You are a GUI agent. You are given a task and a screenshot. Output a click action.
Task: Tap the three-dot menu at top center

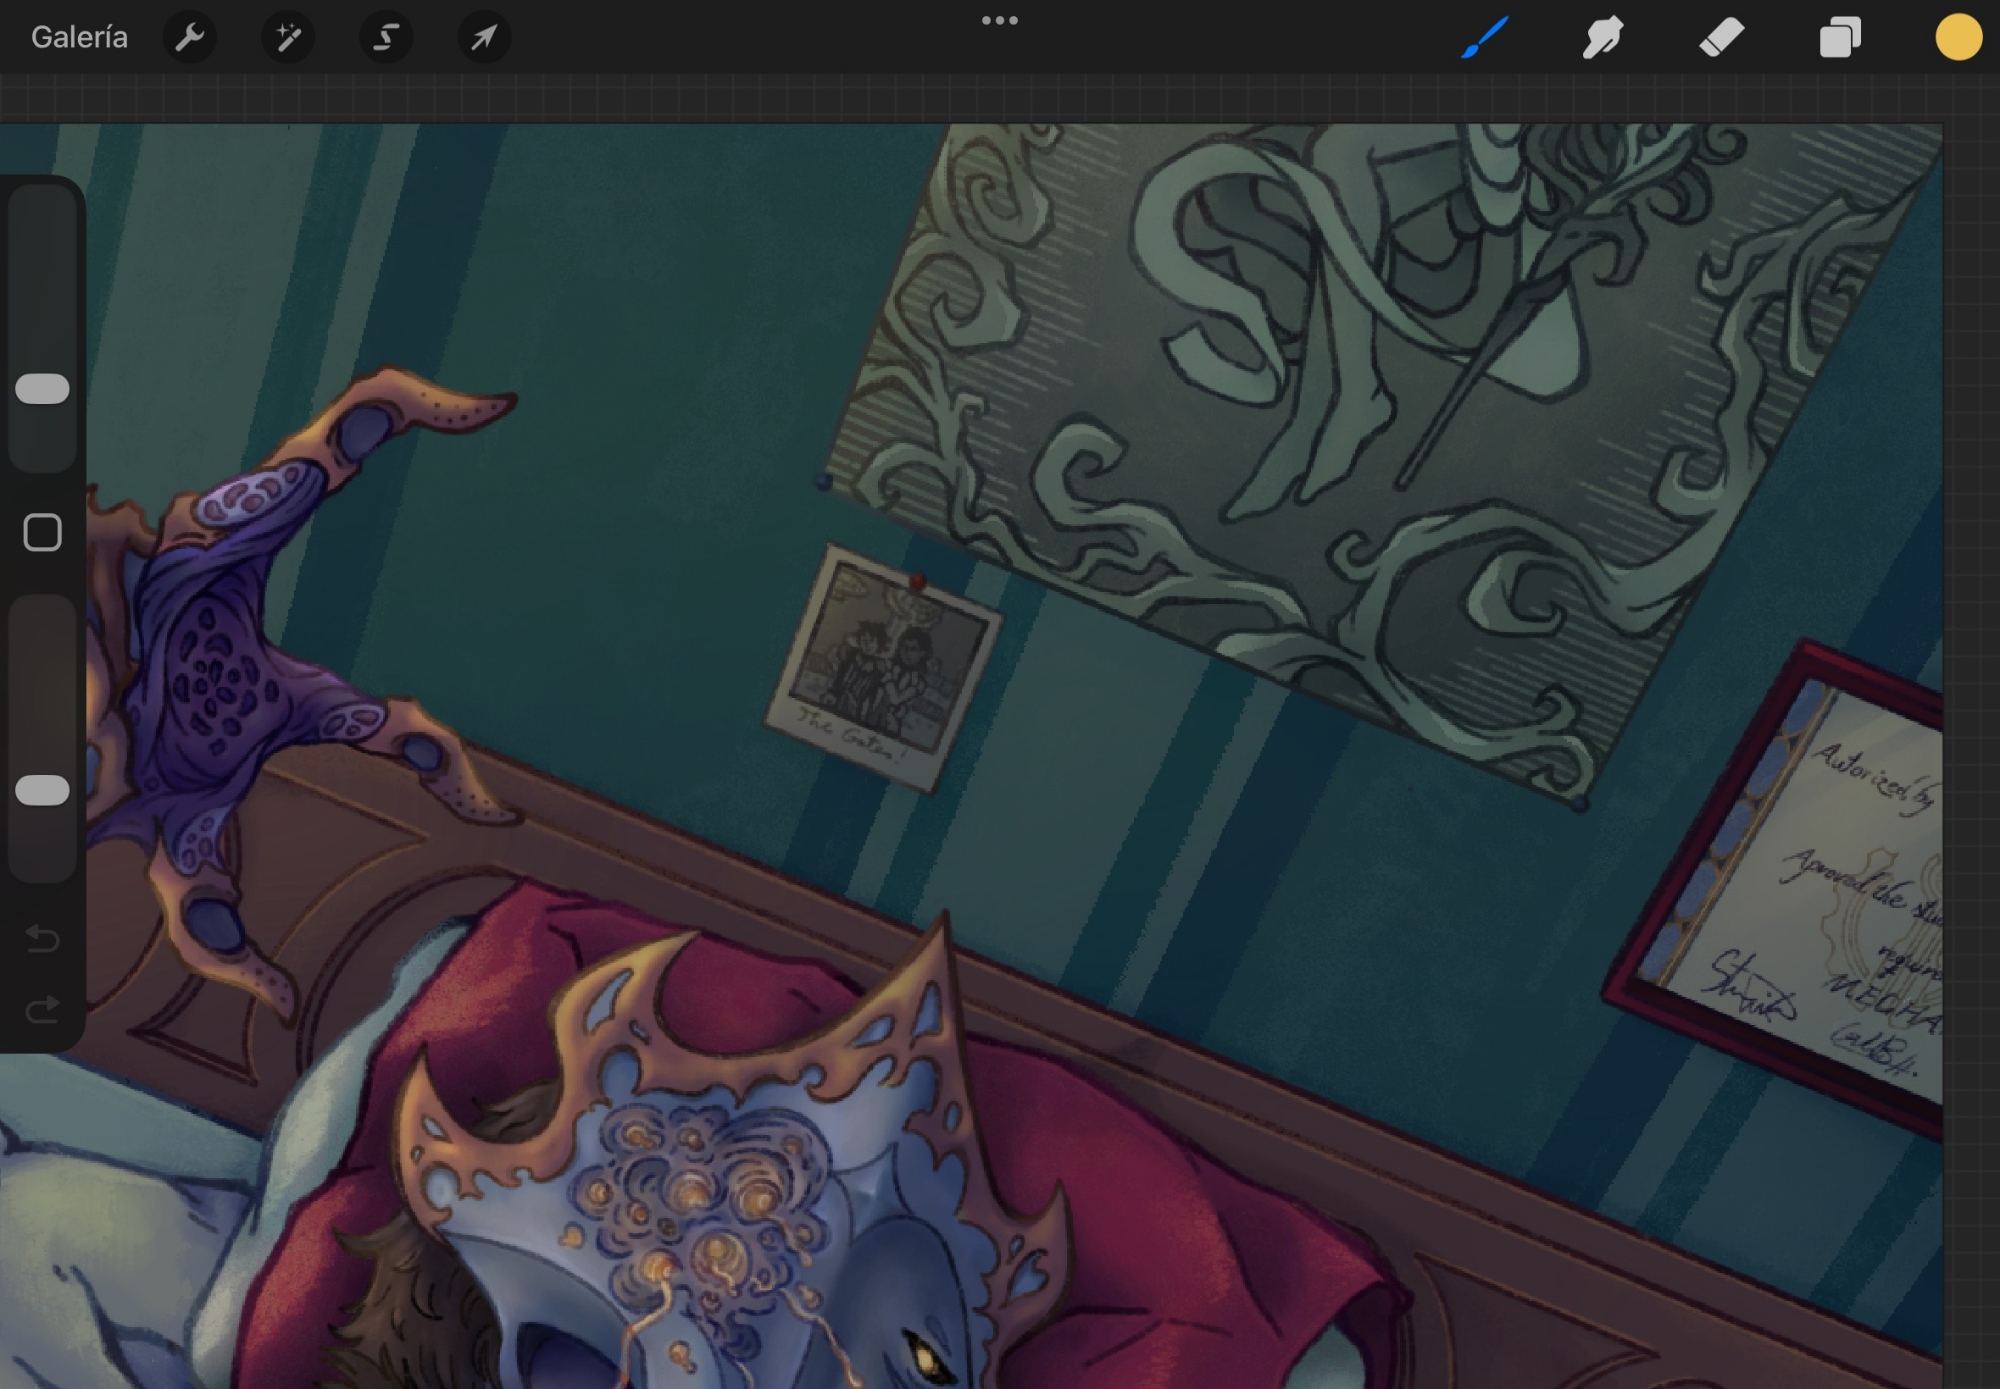999,21
